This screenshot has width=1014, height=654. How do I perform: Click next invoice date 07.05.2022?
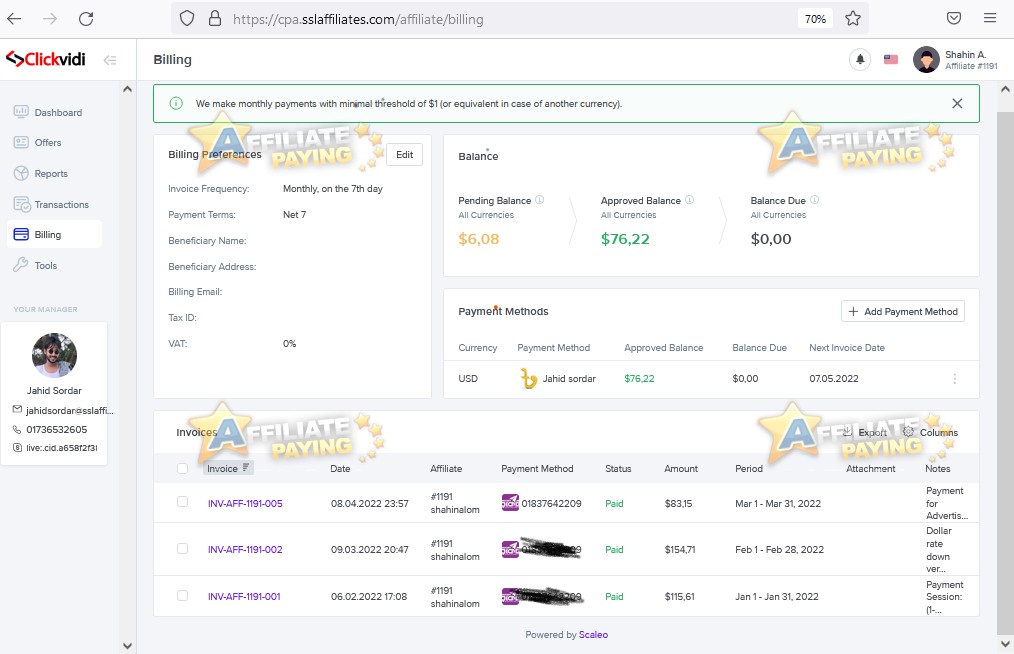tap(834, 378)
